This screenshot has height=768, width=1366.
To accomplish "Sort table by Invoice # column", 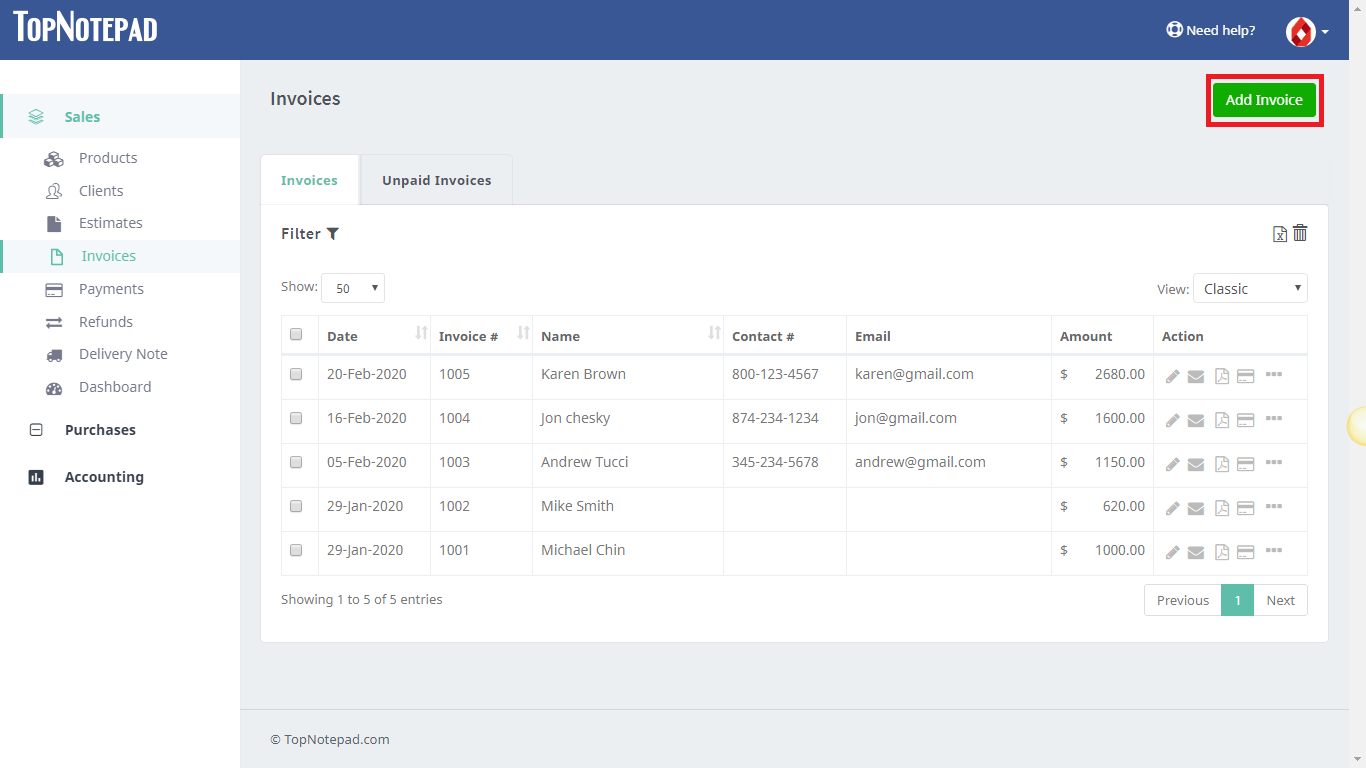I will (481, 335).
